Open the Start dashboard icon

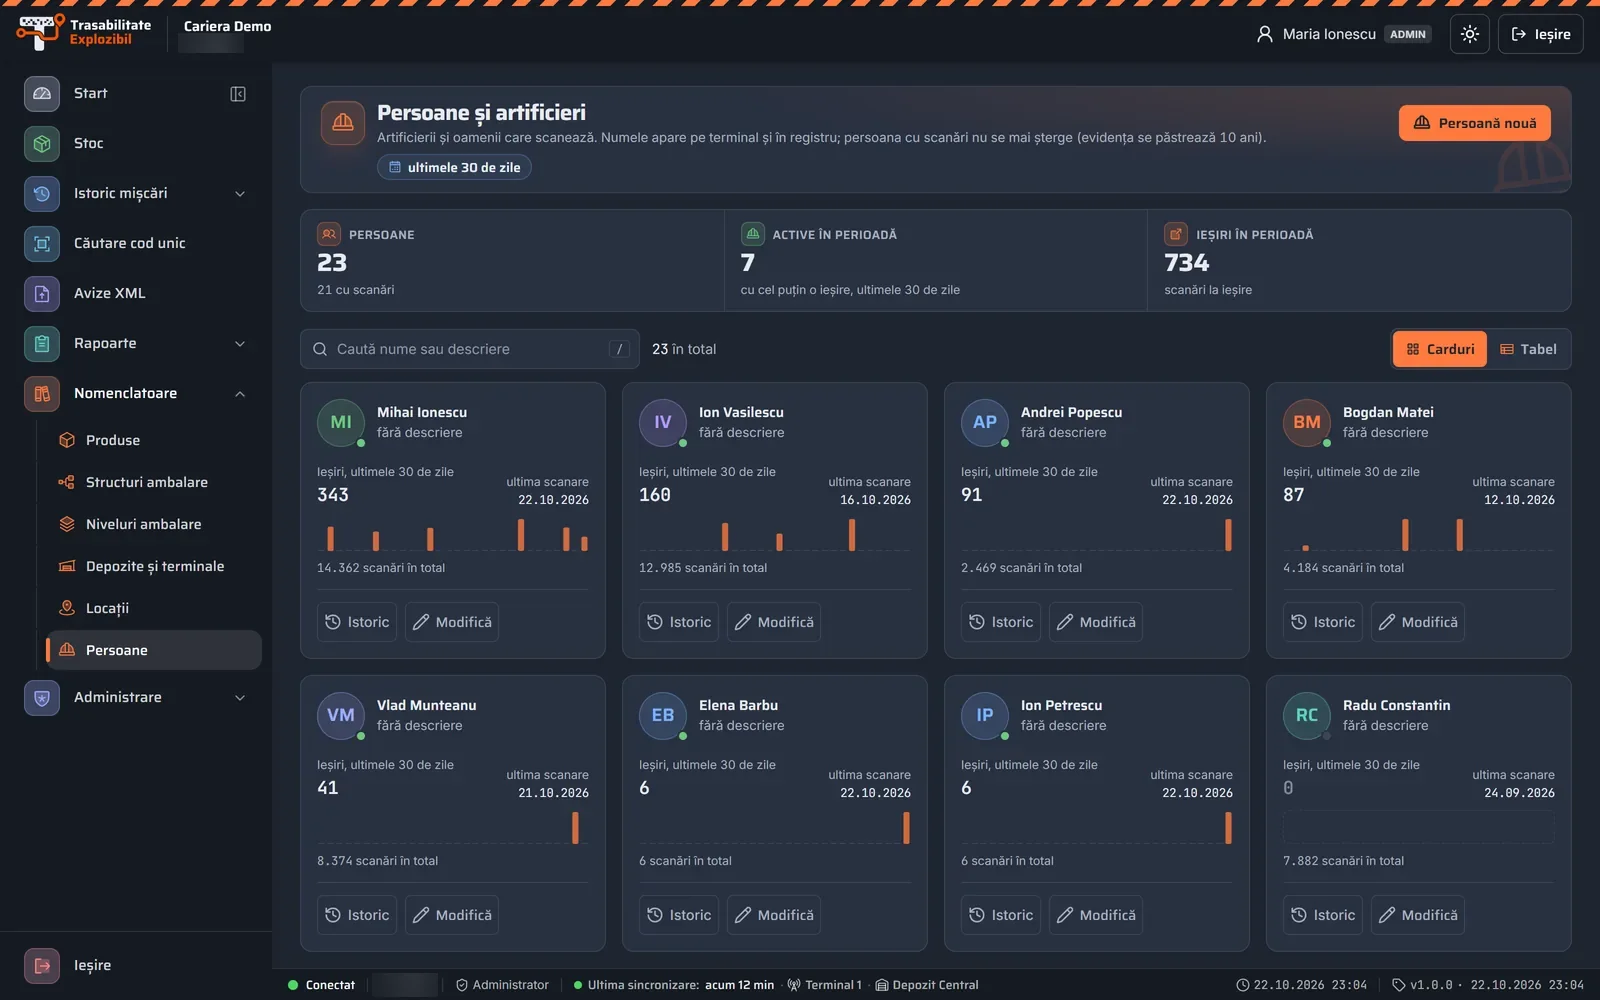42,93
